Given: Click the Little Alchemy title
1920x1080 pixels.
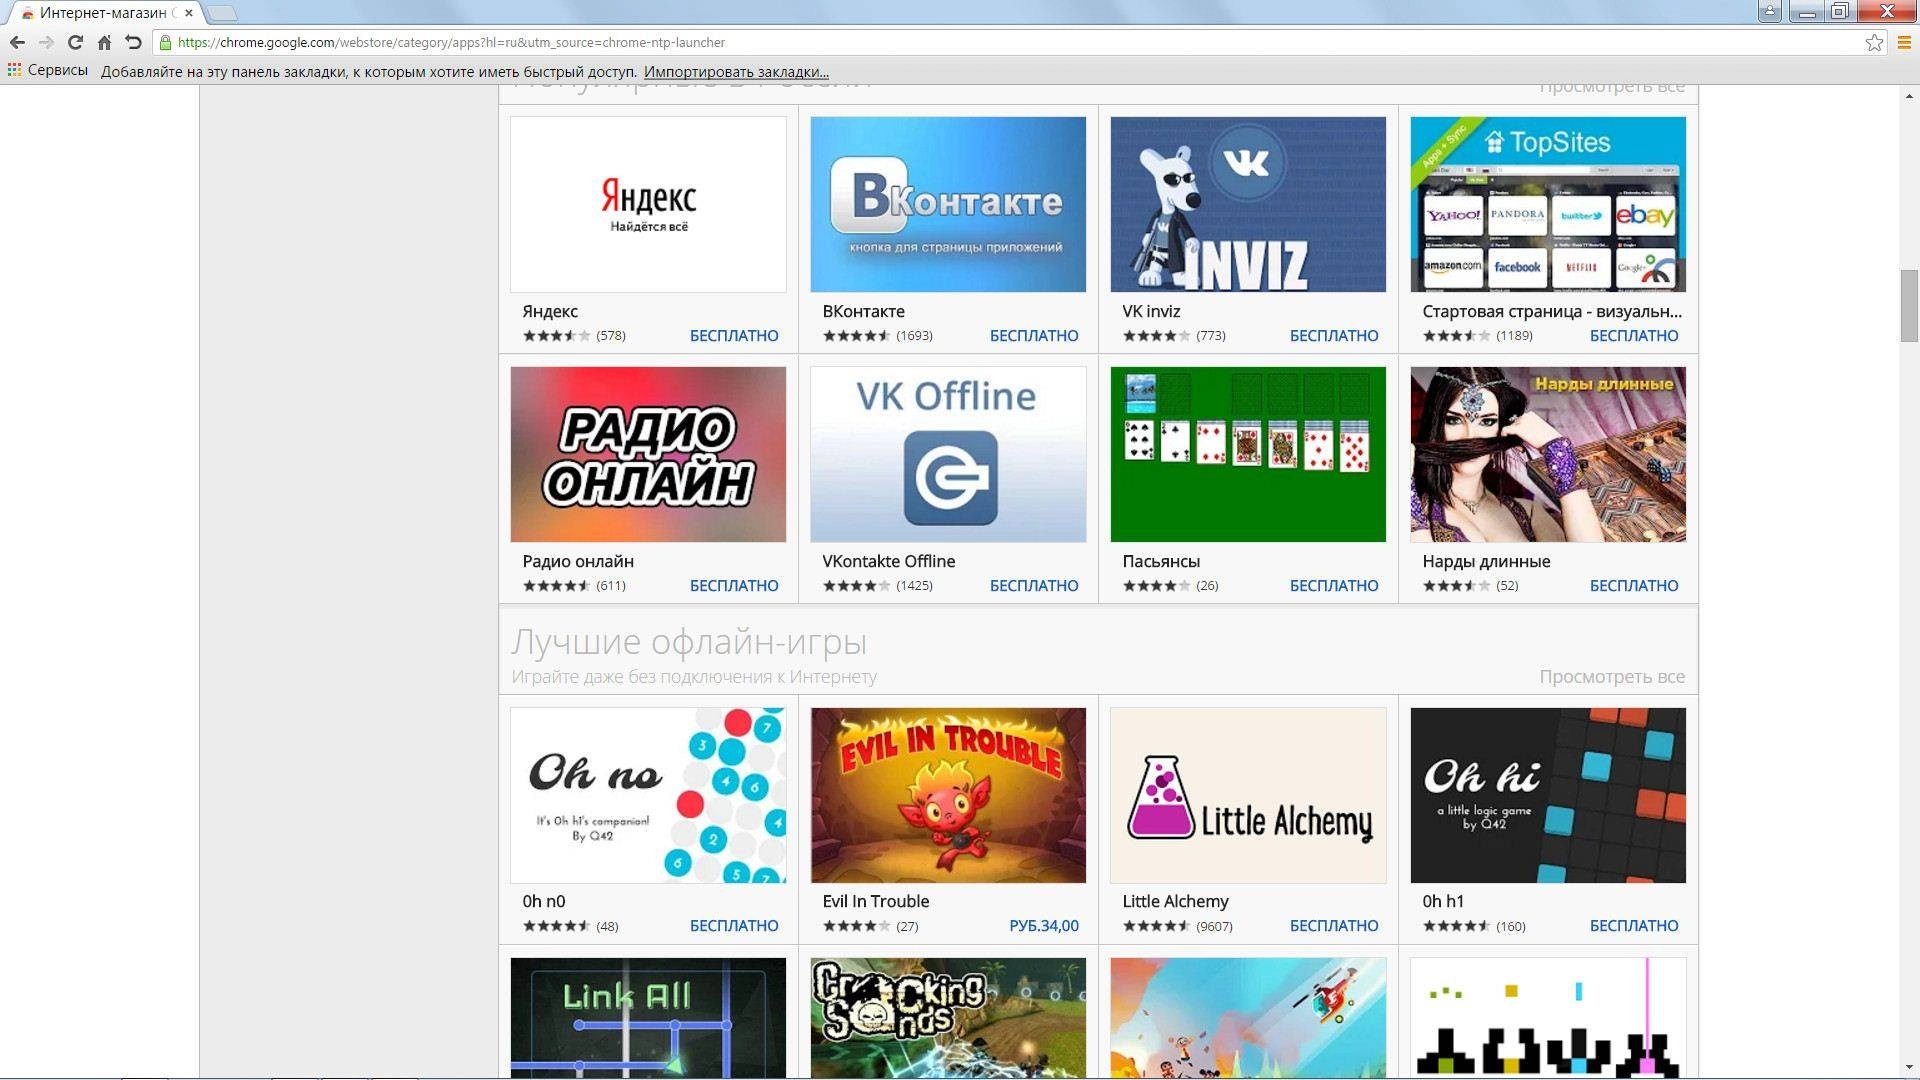Looking at the screenshot, I should (1175, 901).
